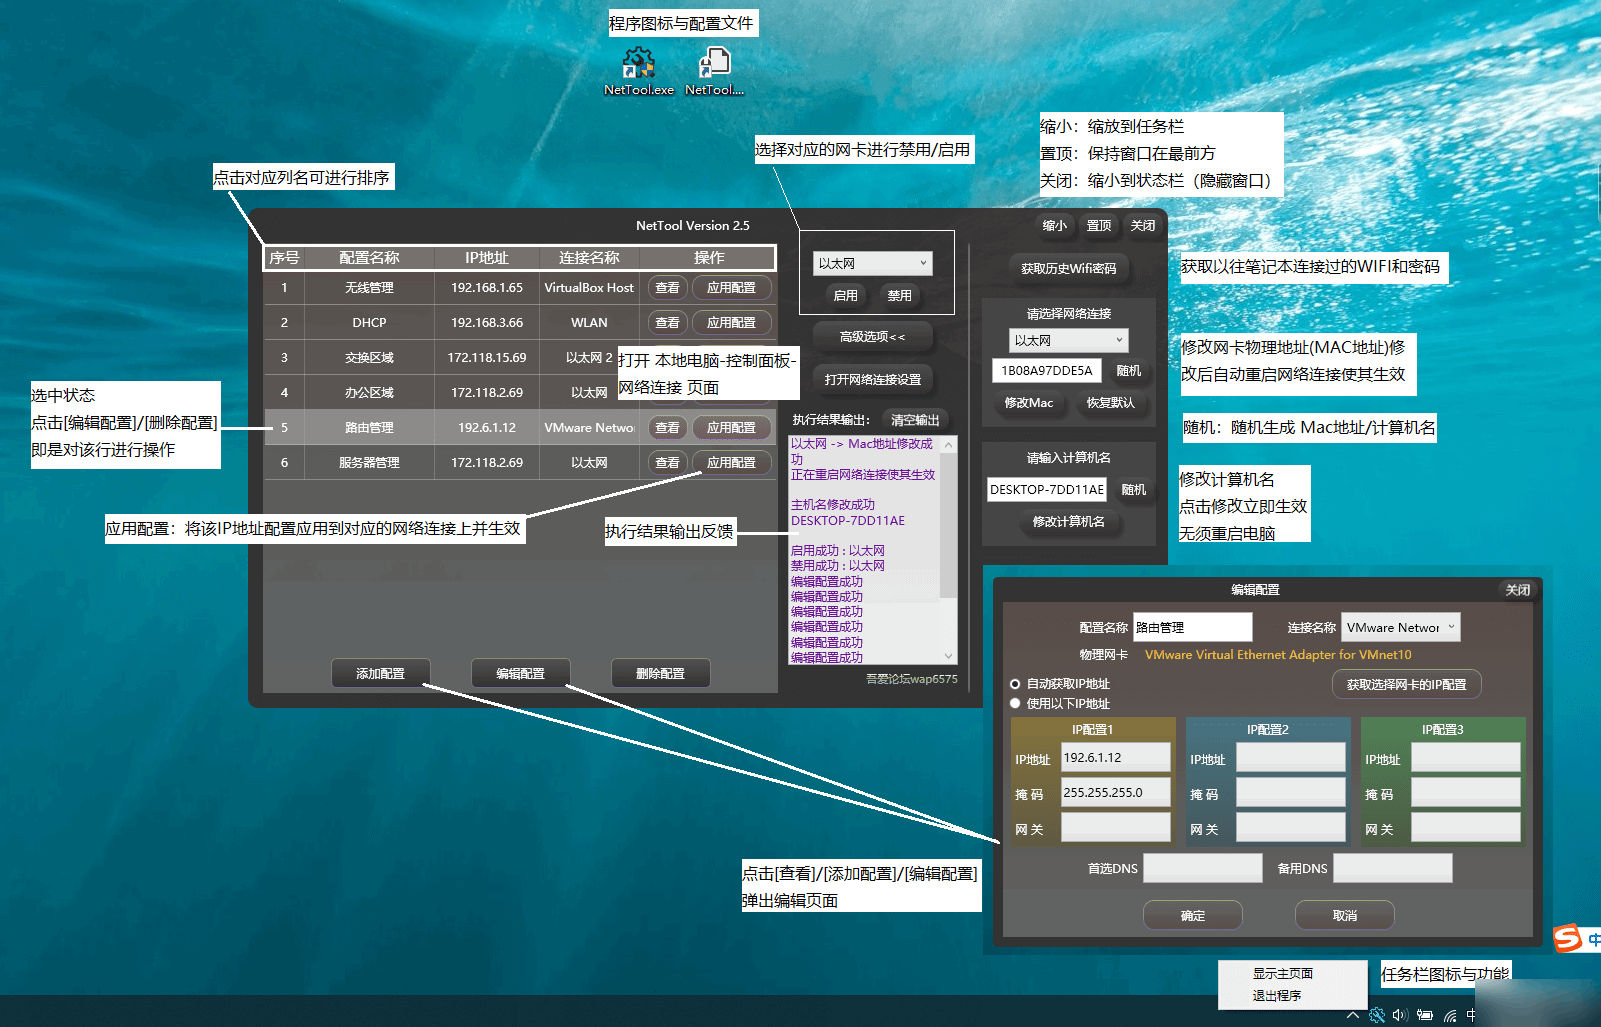The width and height of the screenshot is (1601, 1027).
Task: Open the 请选择网络连接 adapter dropdown
Action: click(x=1068, y=340)
